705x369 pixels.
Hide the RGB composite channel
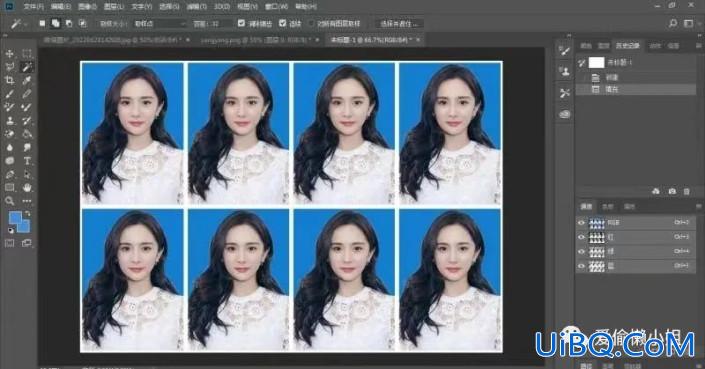point(581,223)
